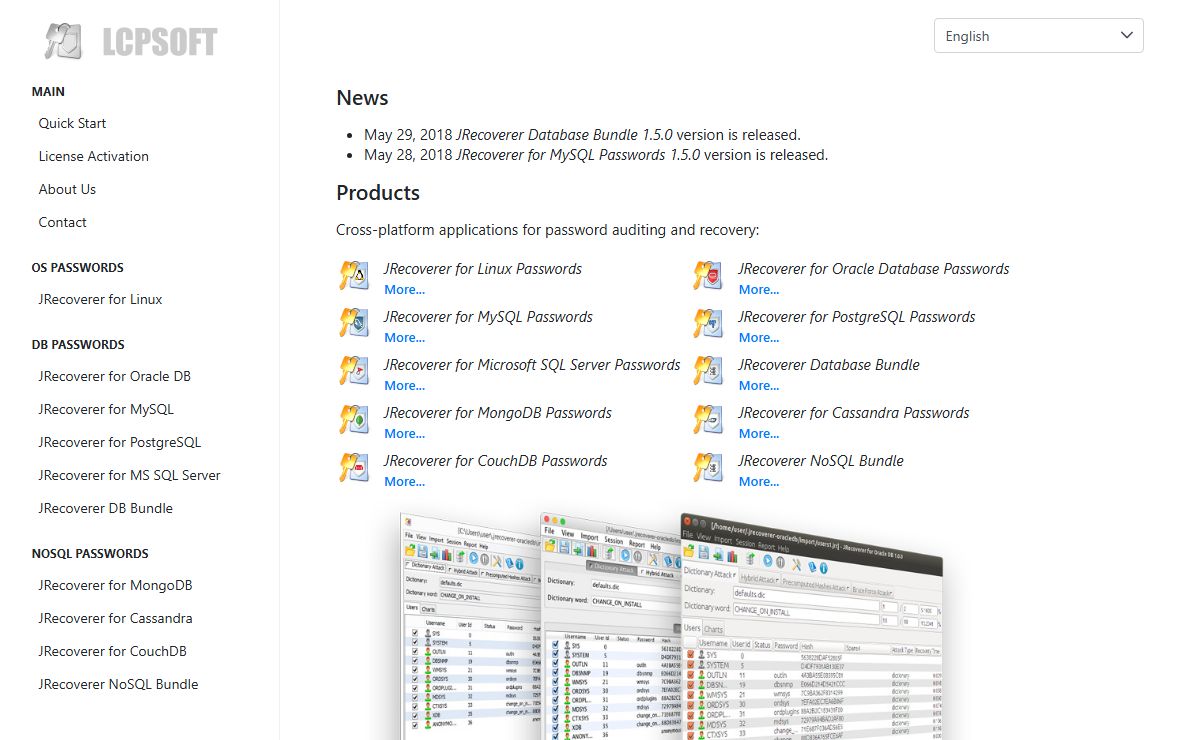Click More link under MongoDB Passwords
Screen dimensions: 1200x740
pyautogui.click(x=404, y=434)
